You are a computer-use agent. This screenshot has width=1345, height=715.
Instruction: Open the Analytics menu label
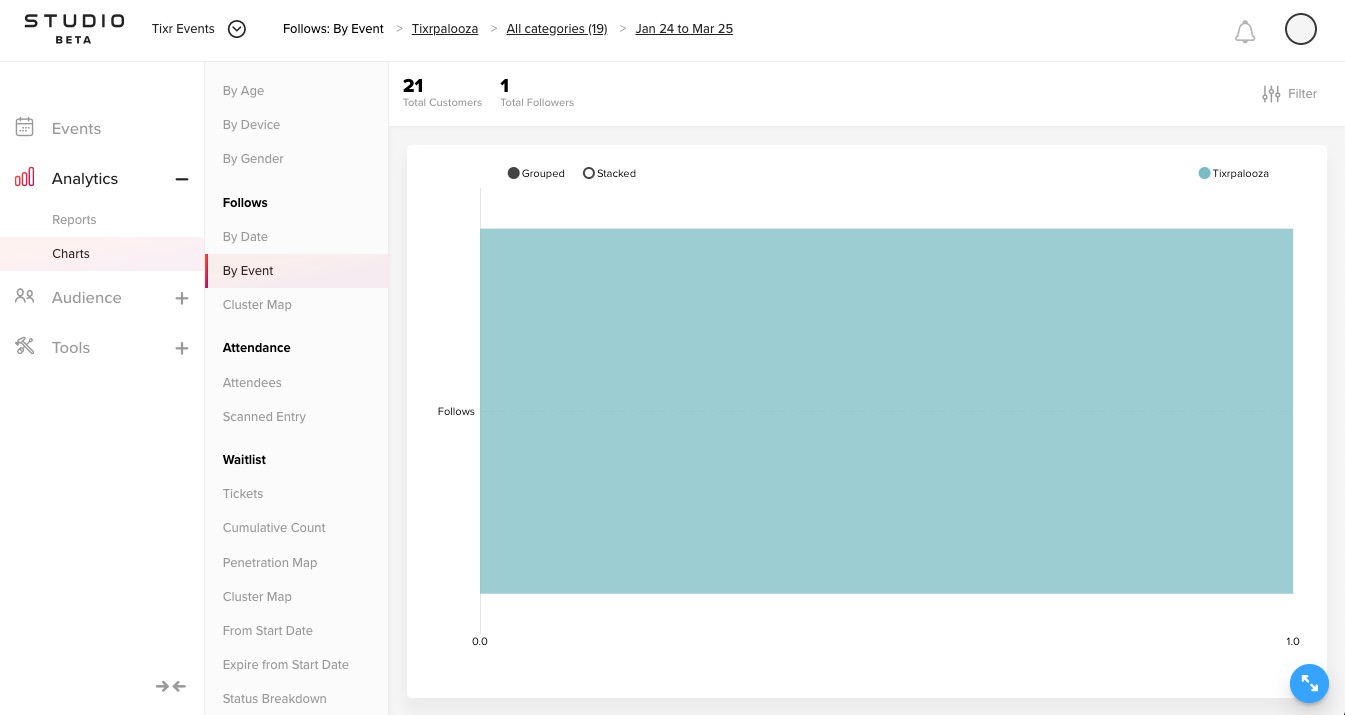click(x=85, y=178)
